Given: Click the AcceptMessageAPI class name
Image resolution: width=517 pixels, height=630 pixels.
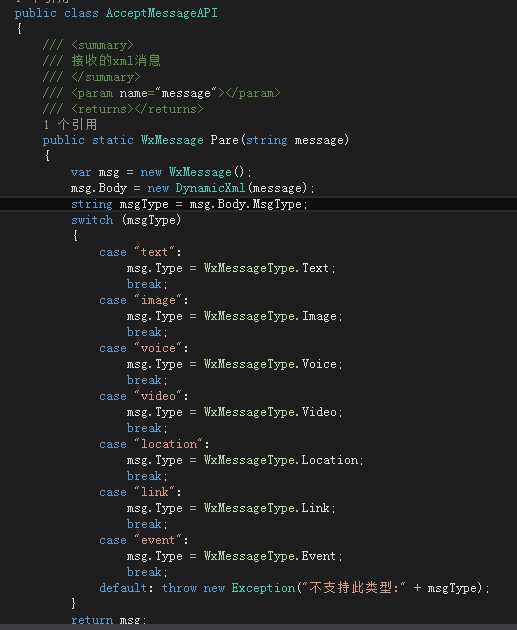Looking at the screenshot, I should coord(162,13).
